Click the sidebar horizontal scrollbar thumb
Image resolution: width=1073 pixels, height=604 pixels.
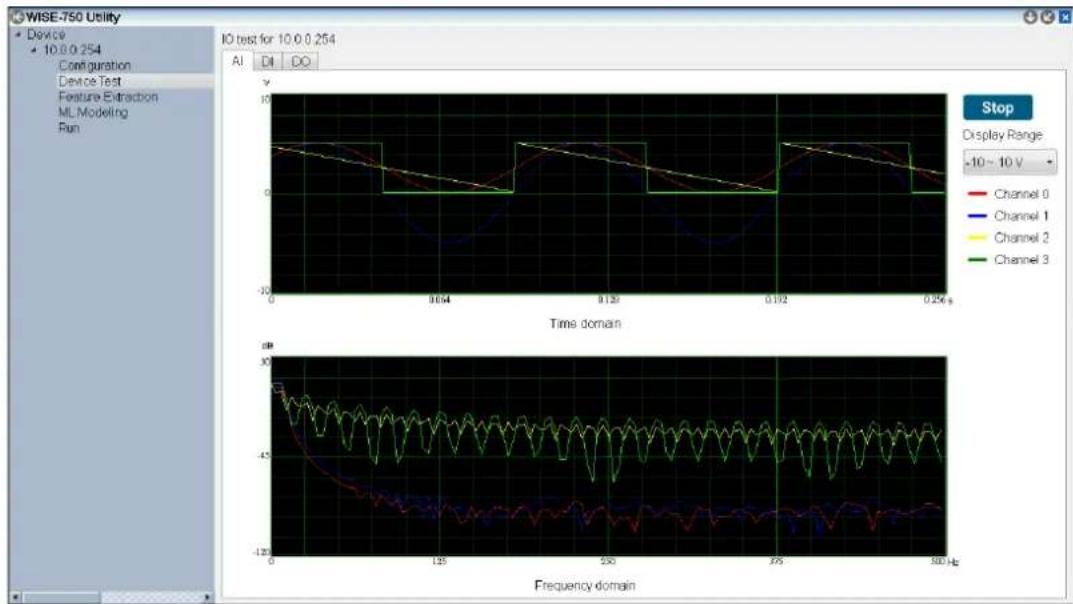[62, 597]
